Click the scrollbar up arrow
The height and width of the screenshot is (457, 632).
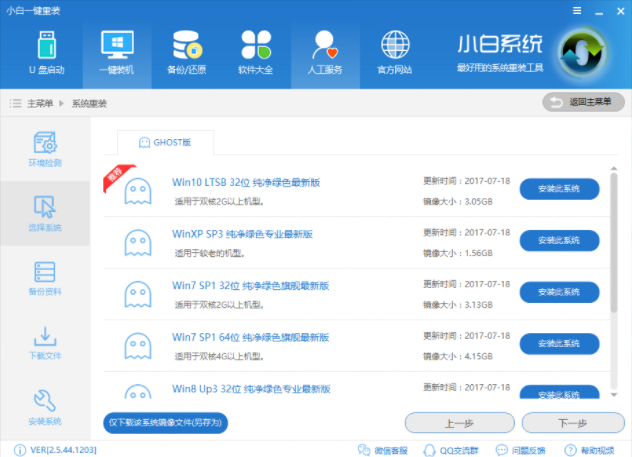[x=614, y=168]
